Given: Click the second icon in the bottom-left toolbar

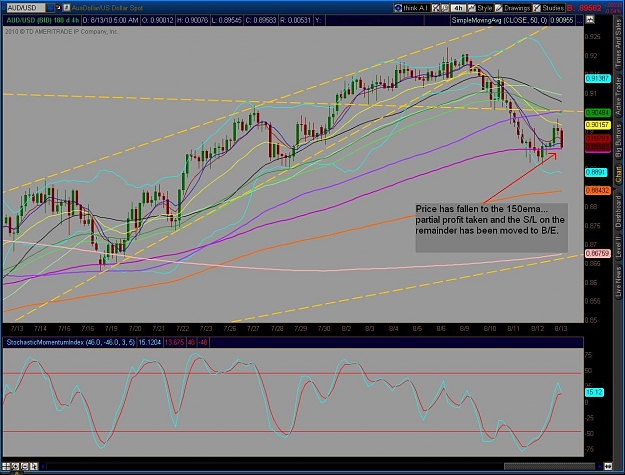Looking at the screenshot, I should coord(15,466).
